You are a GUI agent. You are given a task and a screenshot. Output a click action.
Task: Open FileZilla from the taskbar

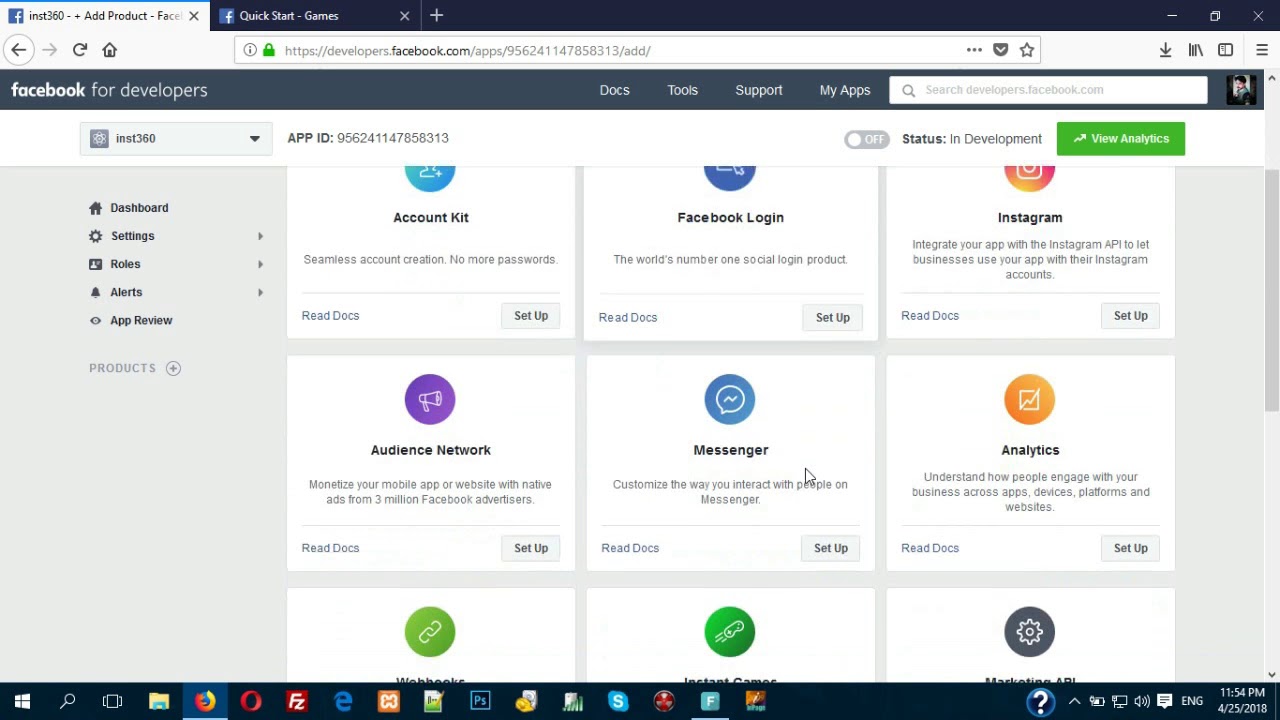[x=297, y=701]
